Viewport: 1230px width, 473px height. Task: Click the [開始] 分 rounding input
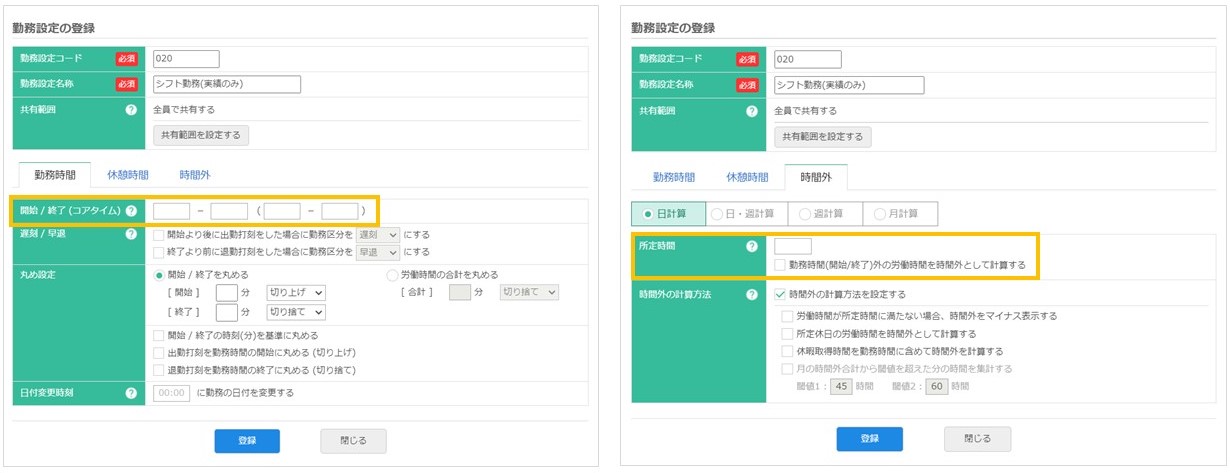(x=227, y=293)
